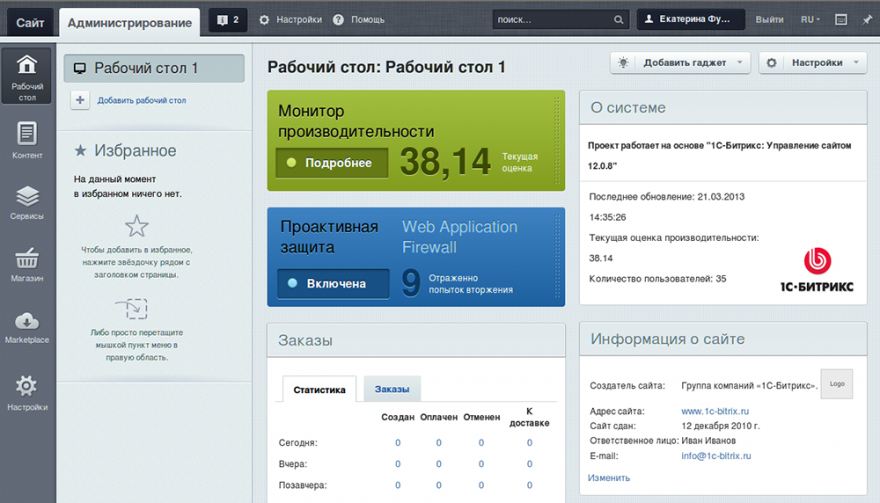Open the Настройки dropdown near desktop title
Screen dimensions: 880x503
pyautogui.click(x=812, y=63)
